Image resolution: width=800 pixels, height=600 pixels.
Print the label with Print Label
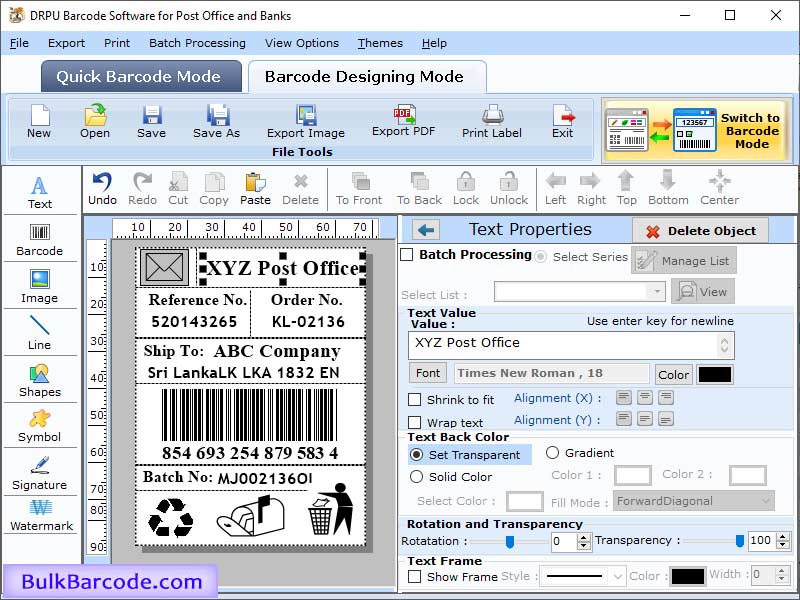[x=492, y=121]
